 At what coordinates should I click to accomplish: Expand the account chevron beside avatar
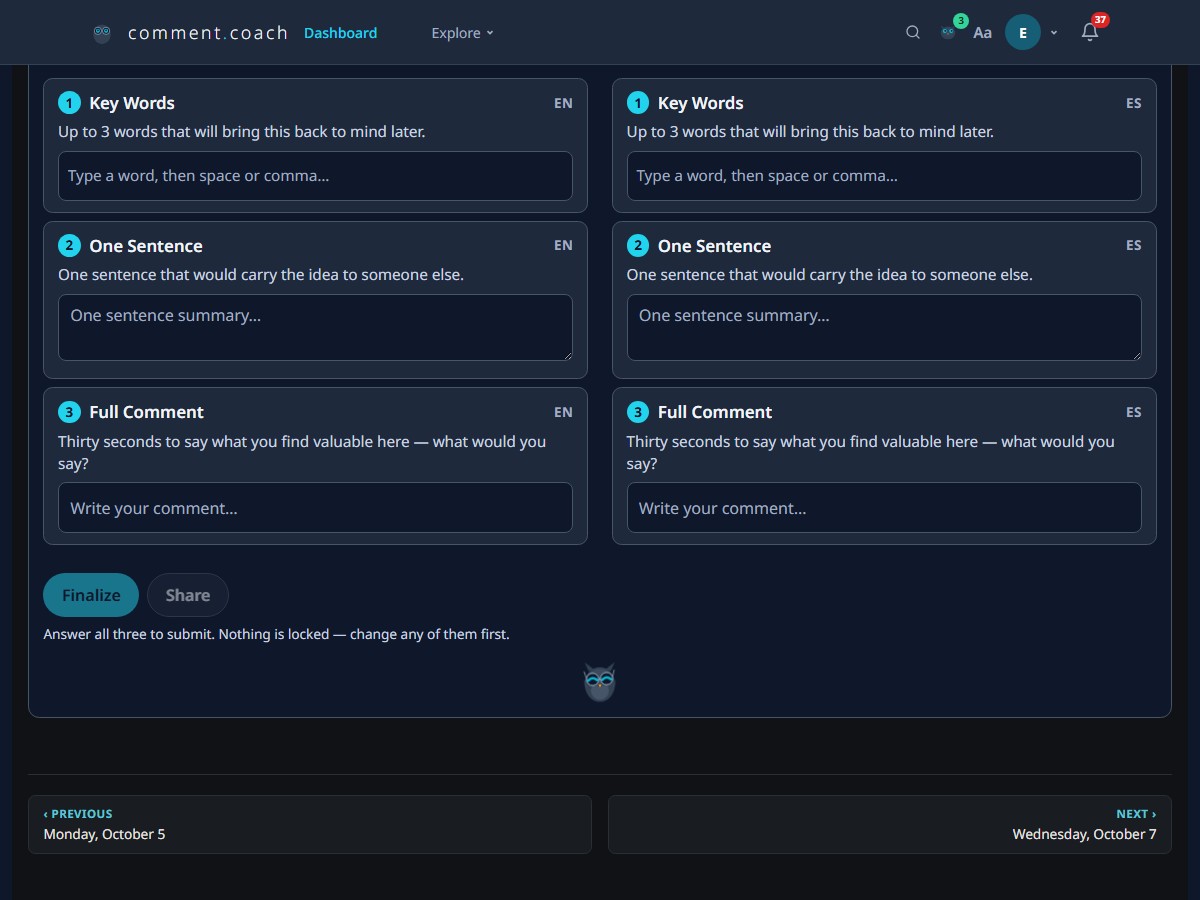(1054, 33)
